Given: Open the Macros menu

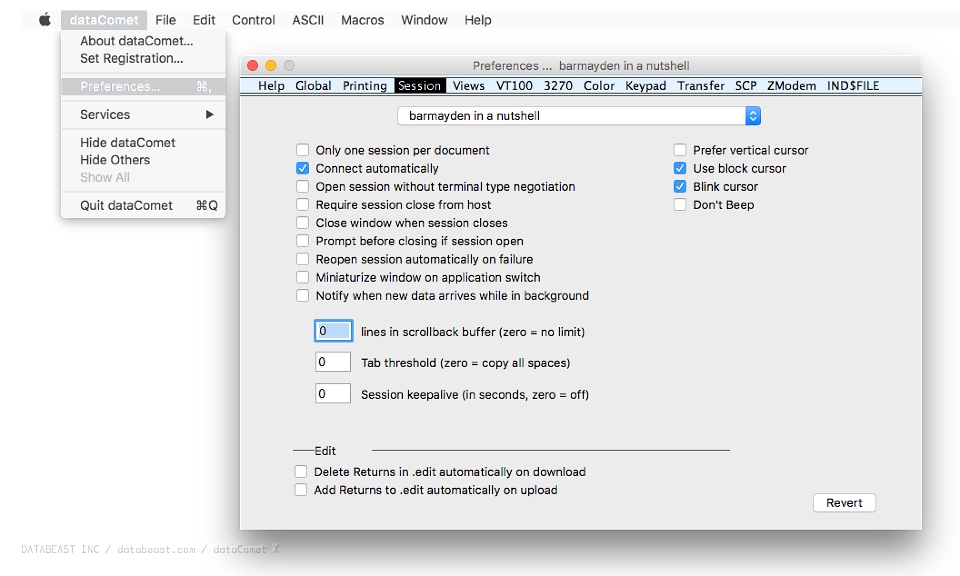Looking at the screenshot, I should tap(362, 20).
